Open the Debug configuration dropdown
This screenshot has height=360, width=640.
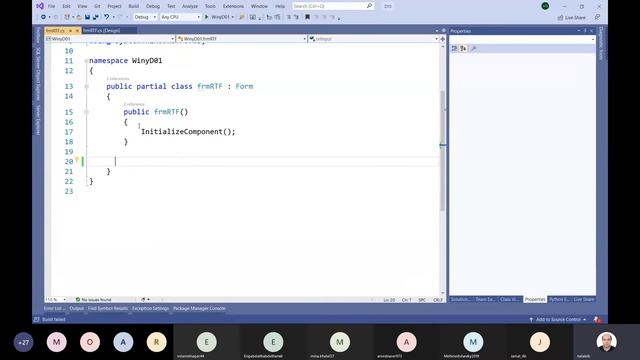pyautogui.click(x=145, y=17)
